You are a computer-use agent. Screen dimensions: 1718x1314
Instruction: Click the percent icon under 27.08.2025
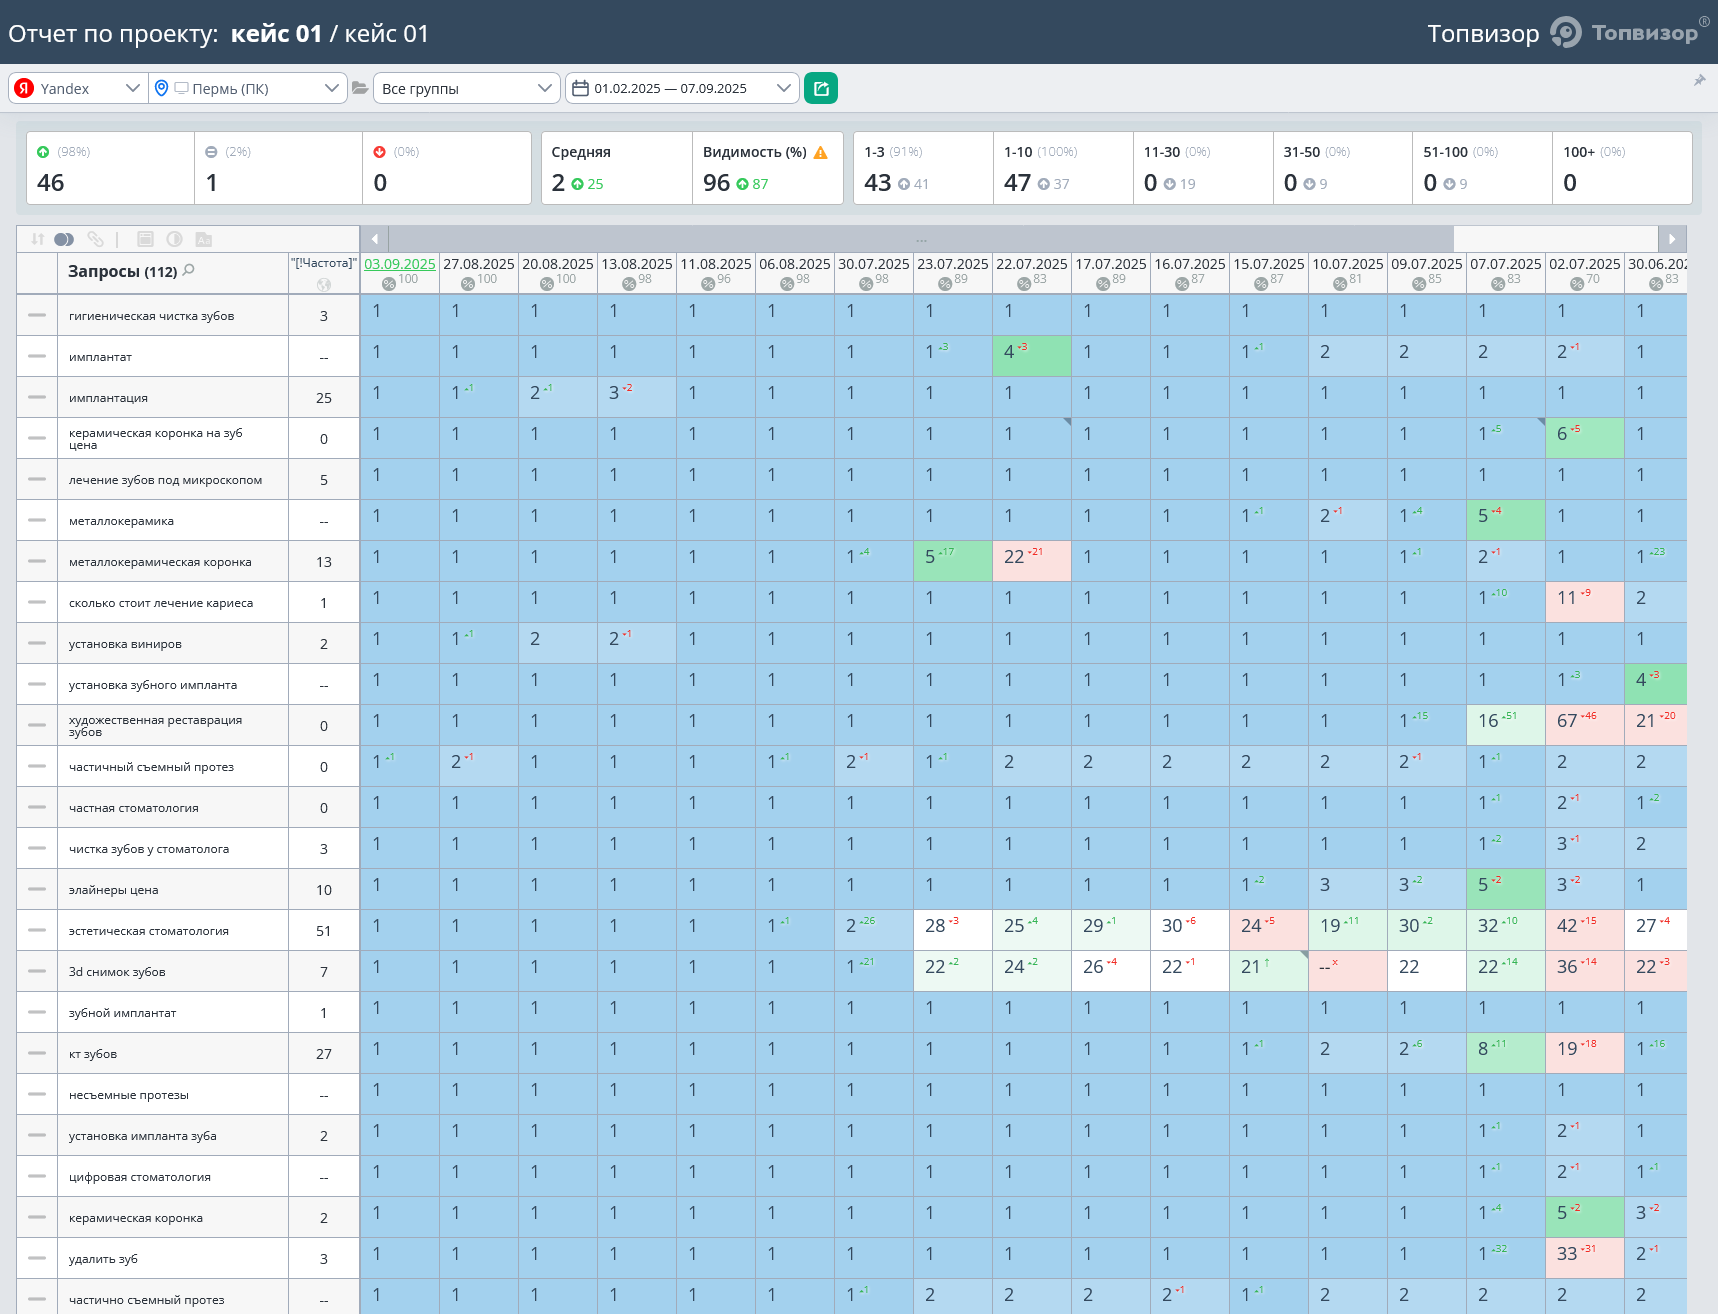tap(467, 284)
